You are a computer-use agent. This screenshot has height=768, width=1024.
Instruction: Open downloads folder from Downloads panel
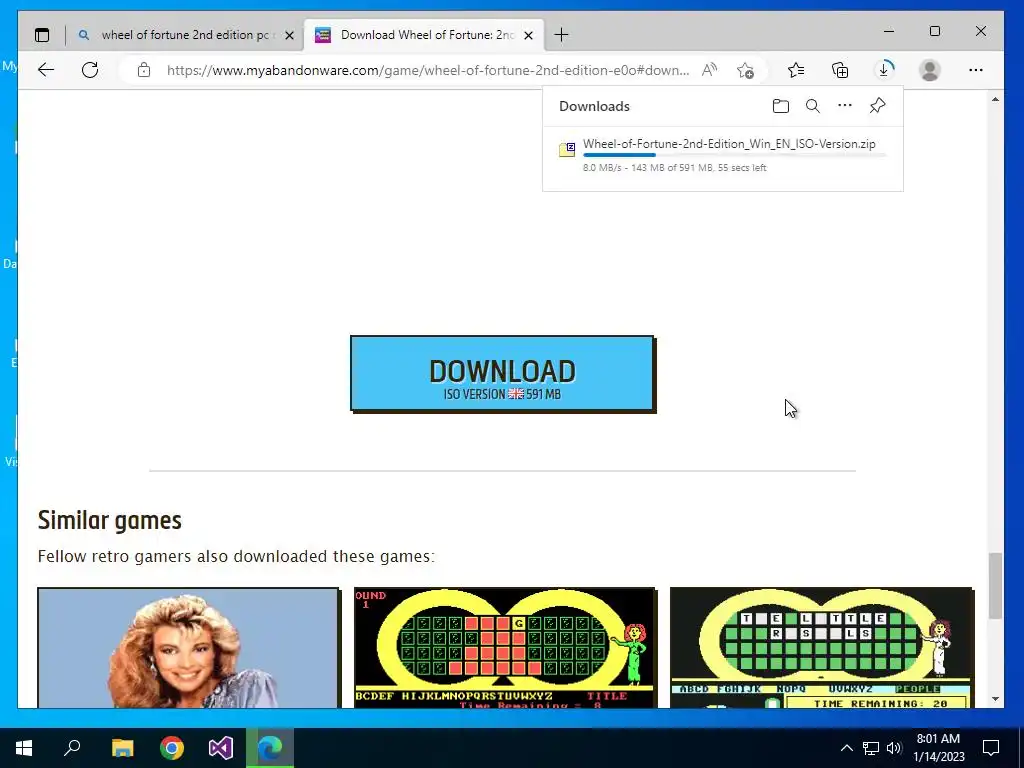pyautogui.click(x=780, y=106)
